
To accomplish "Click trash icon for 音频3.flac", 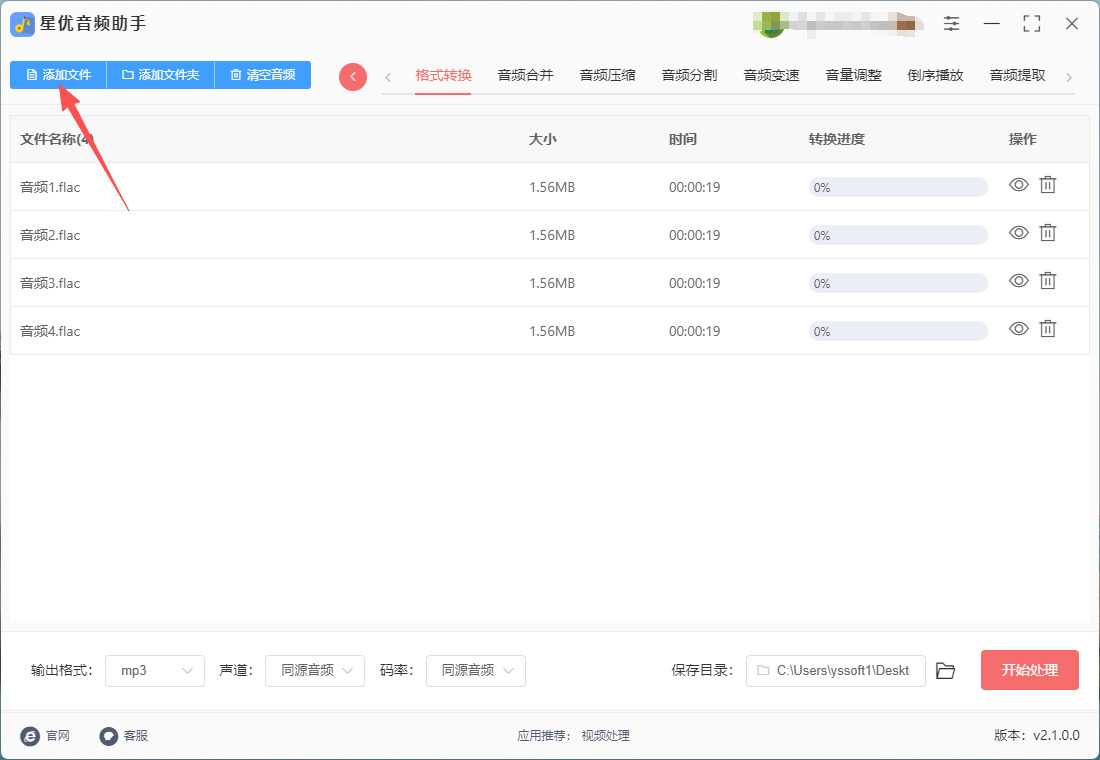I will tap(1047, 281).
